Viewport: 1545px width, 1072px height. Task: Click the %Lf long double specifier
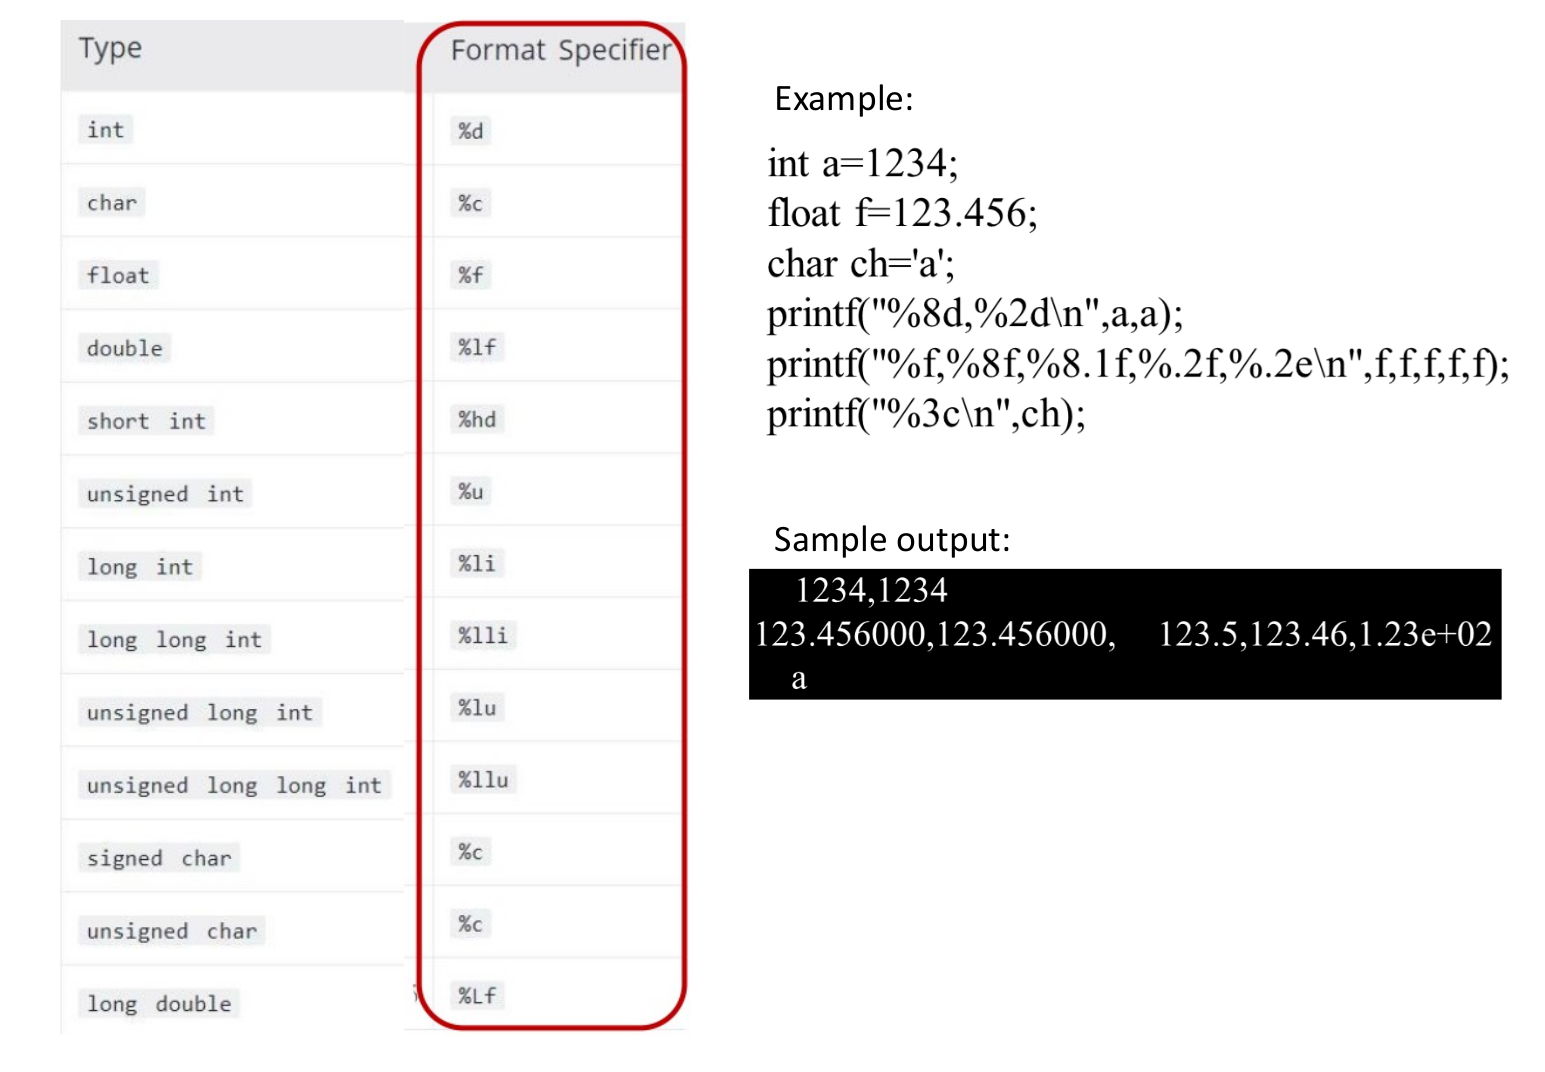pos(478,995)
